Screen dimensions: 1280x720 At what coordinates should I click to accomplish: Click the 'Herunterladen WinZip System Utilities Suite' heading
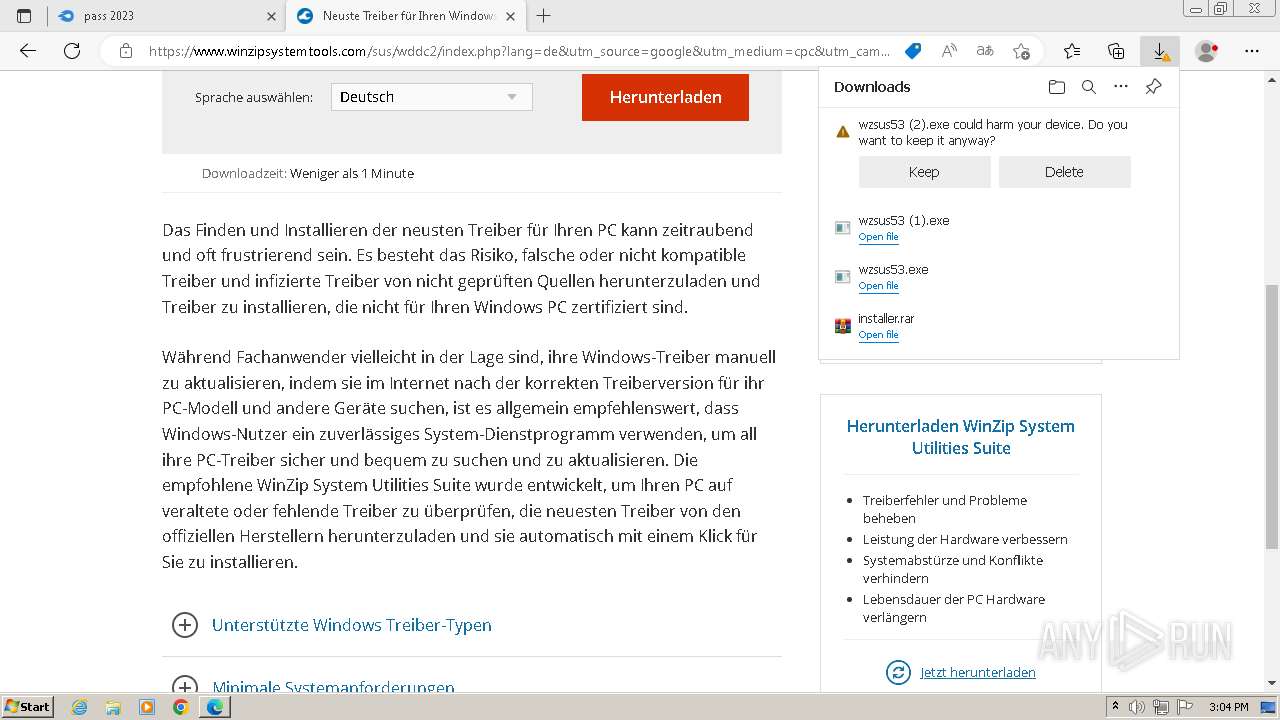961,437
